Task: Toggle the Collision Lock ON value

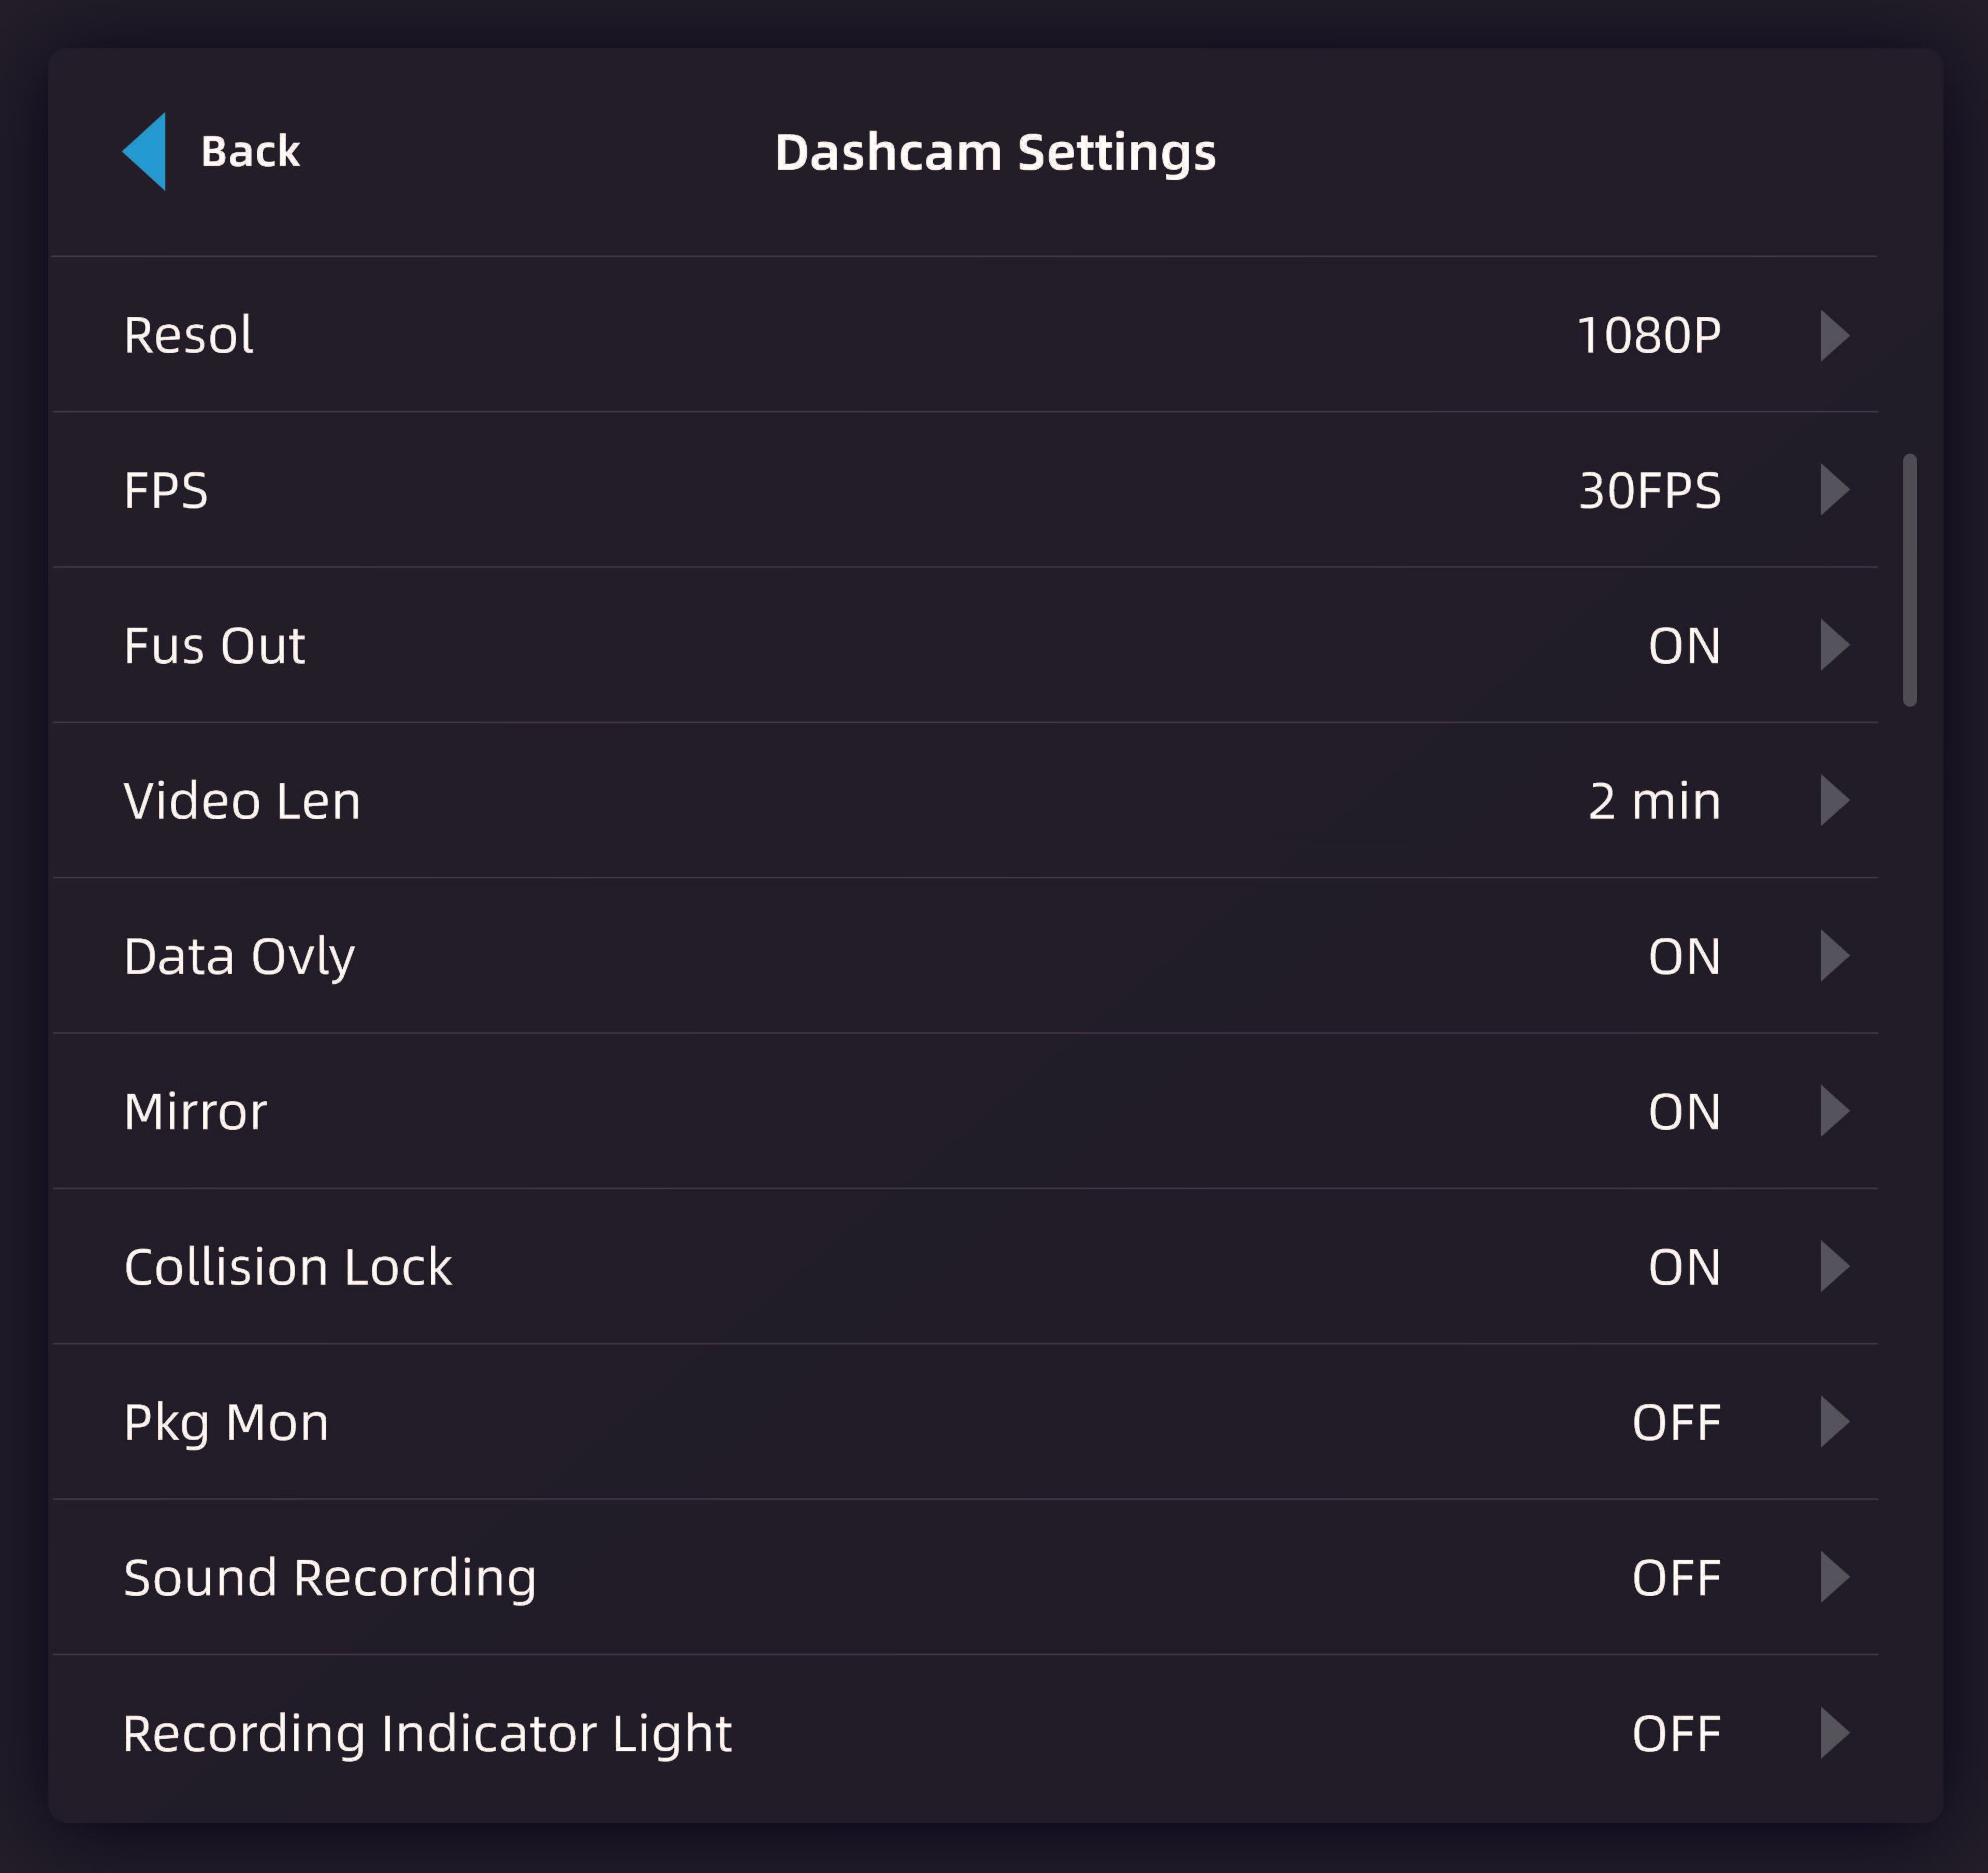Action: coord(1684,1267)
